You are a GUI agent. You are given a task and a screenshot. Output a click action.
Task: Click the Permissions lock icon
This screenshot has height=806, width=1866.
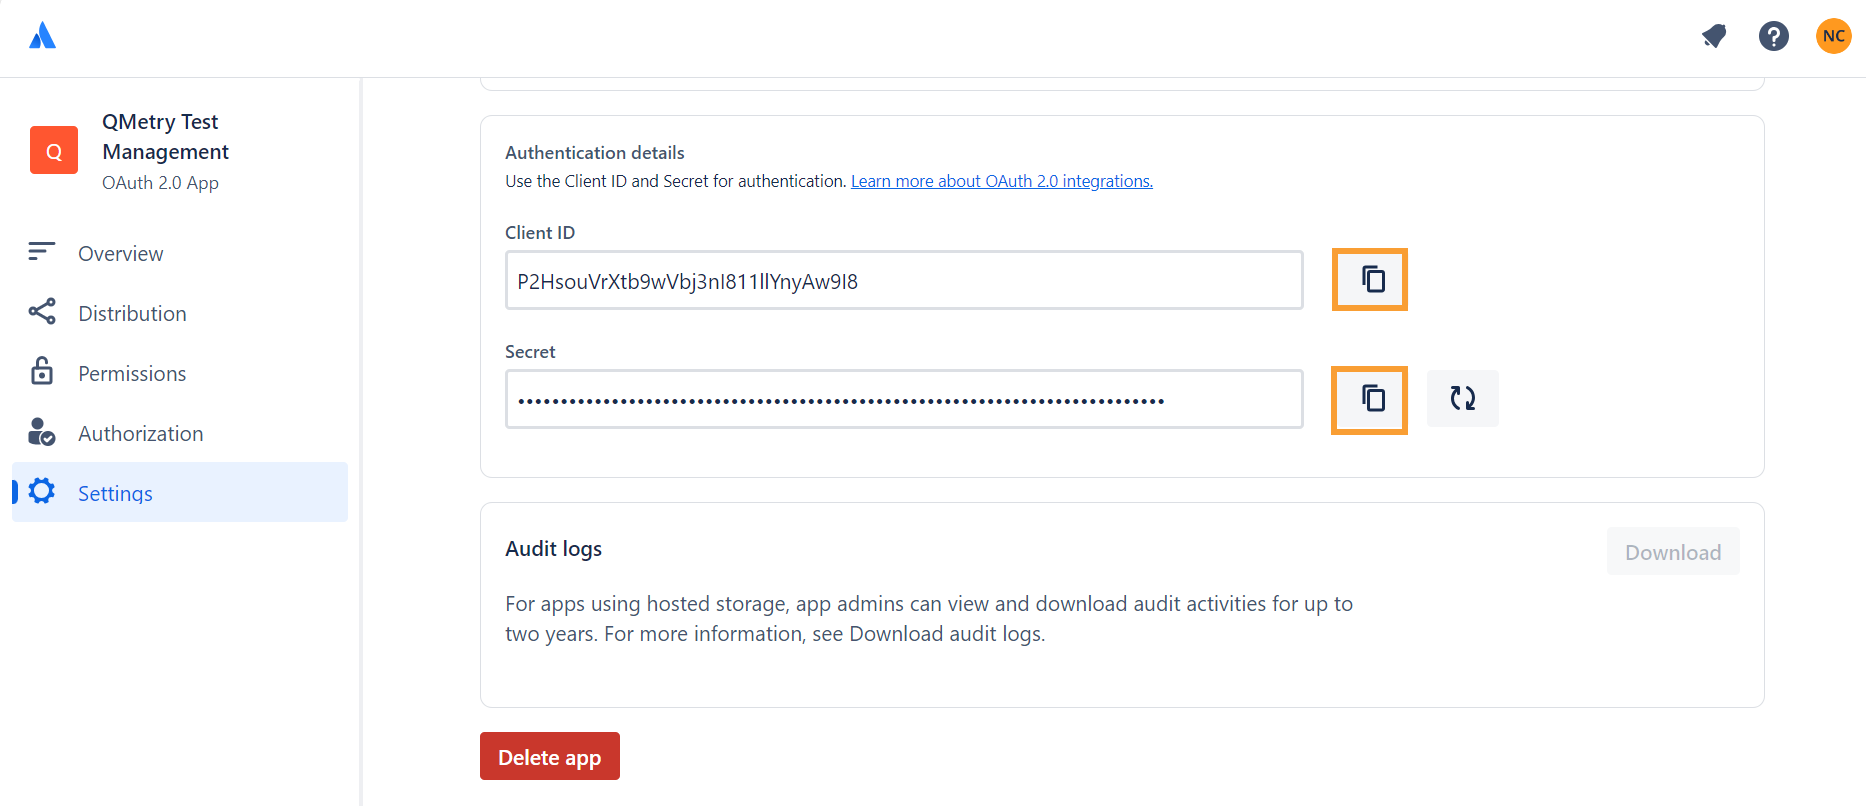41,371
